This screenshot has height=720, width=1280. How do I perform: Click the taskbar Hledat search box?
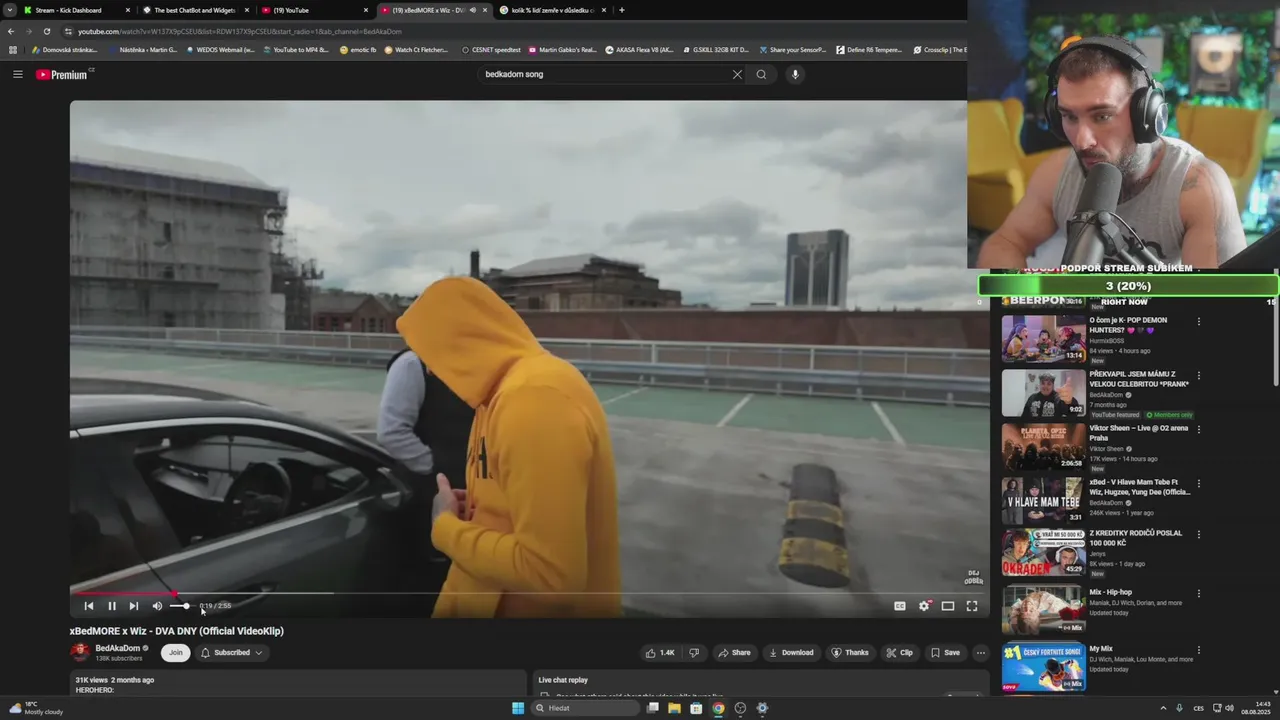585,708
